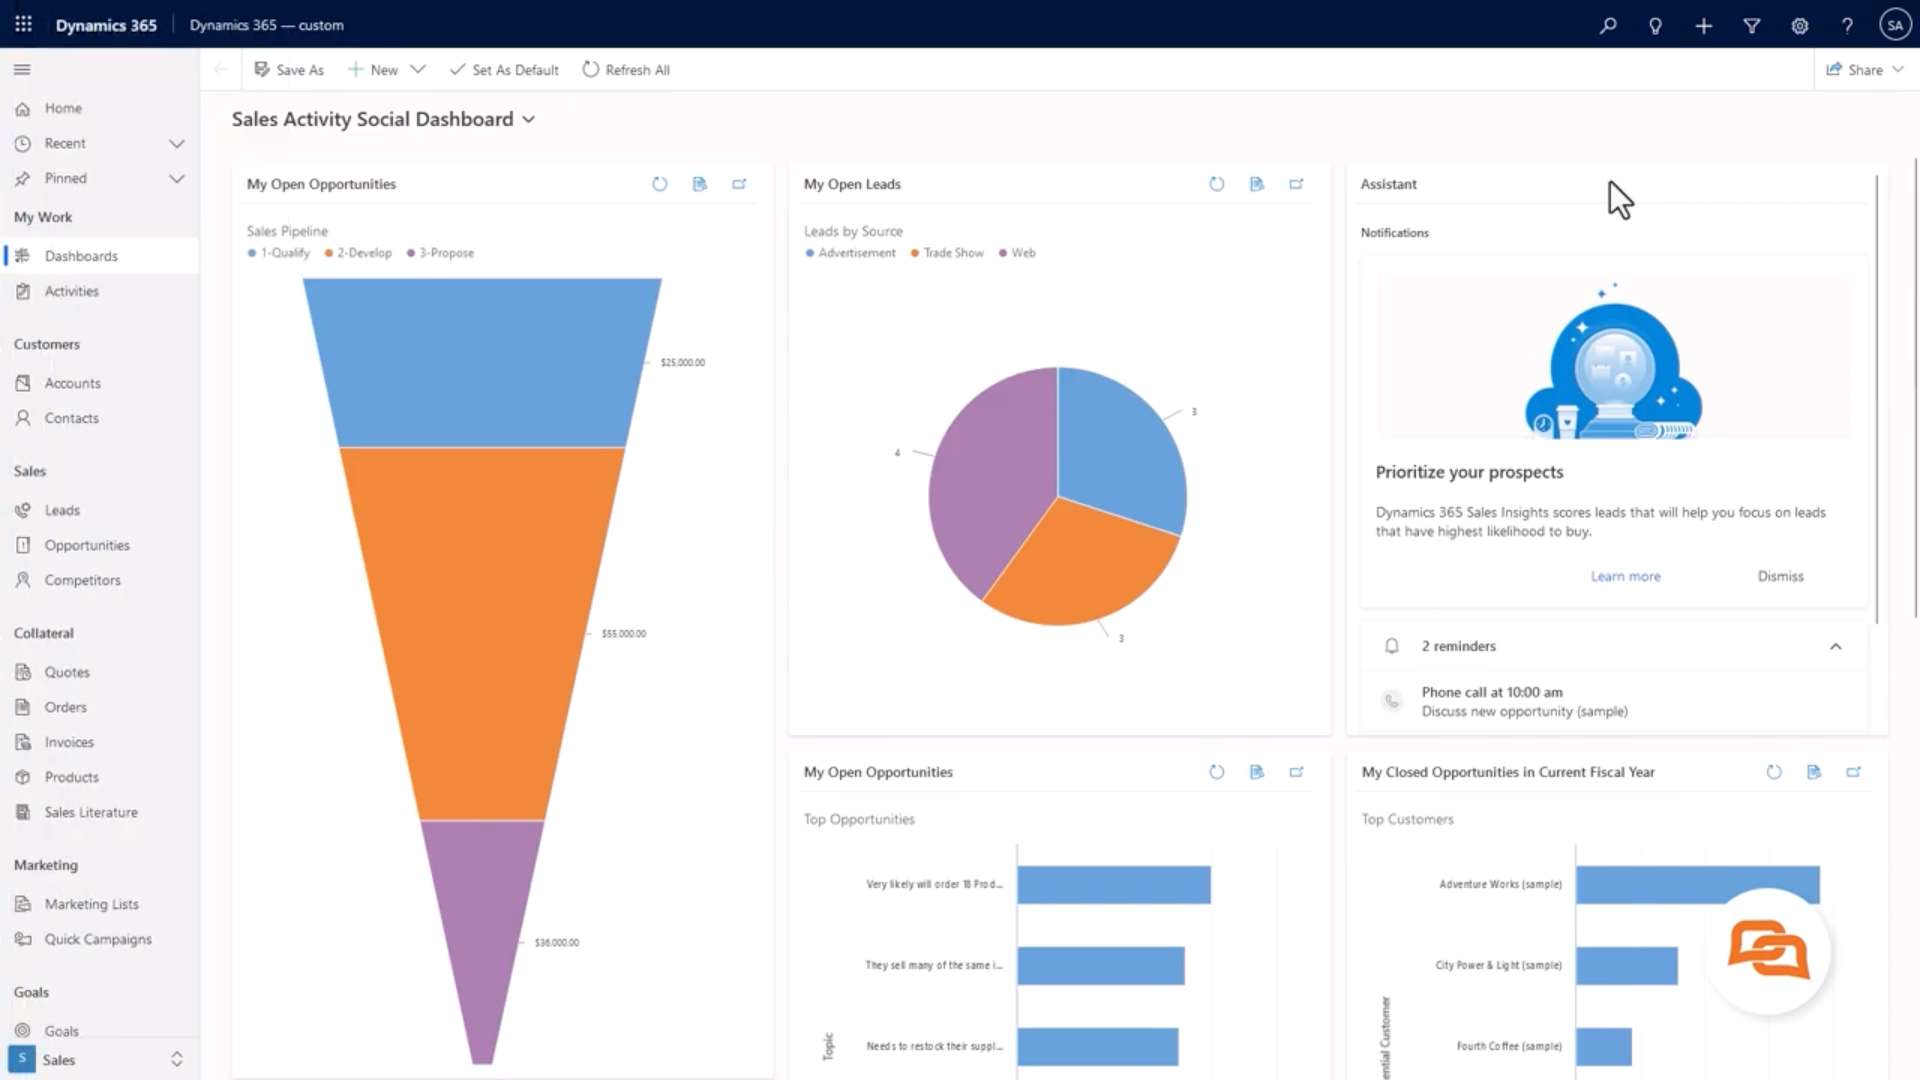Refresh the My Open Leads chart

[x=1216, y=184]
